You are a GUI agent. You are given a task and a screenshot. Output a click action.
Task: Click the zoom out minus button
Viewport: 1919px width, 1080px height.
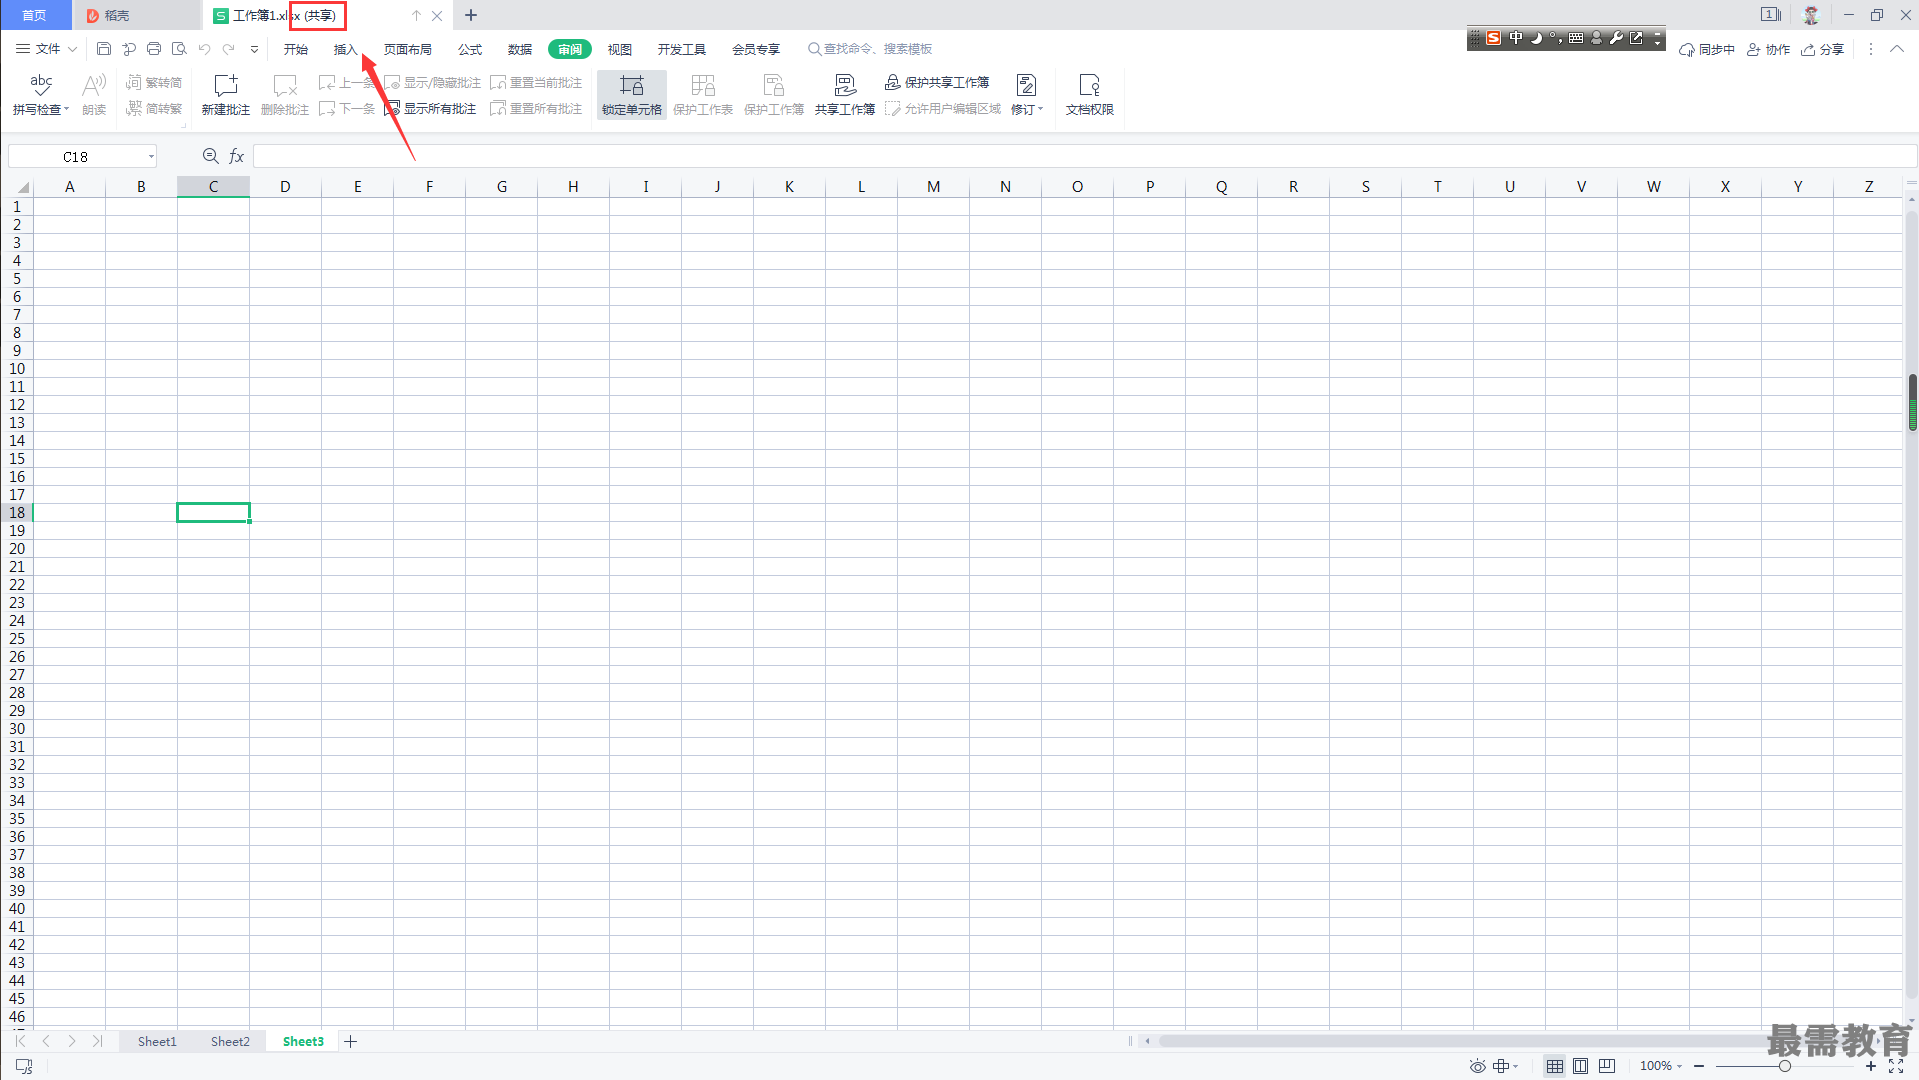[x=1699, y=1066]
